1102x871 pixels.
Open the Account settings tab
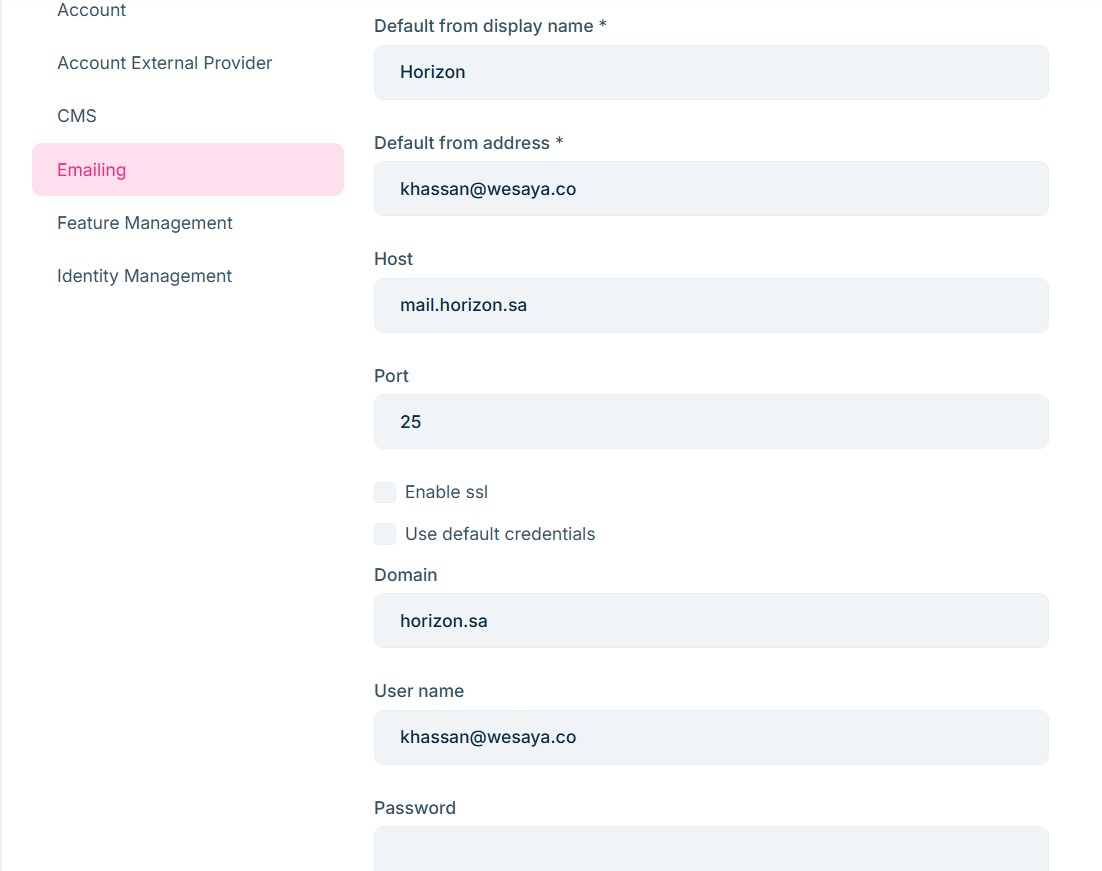click(x=92, y=11)
